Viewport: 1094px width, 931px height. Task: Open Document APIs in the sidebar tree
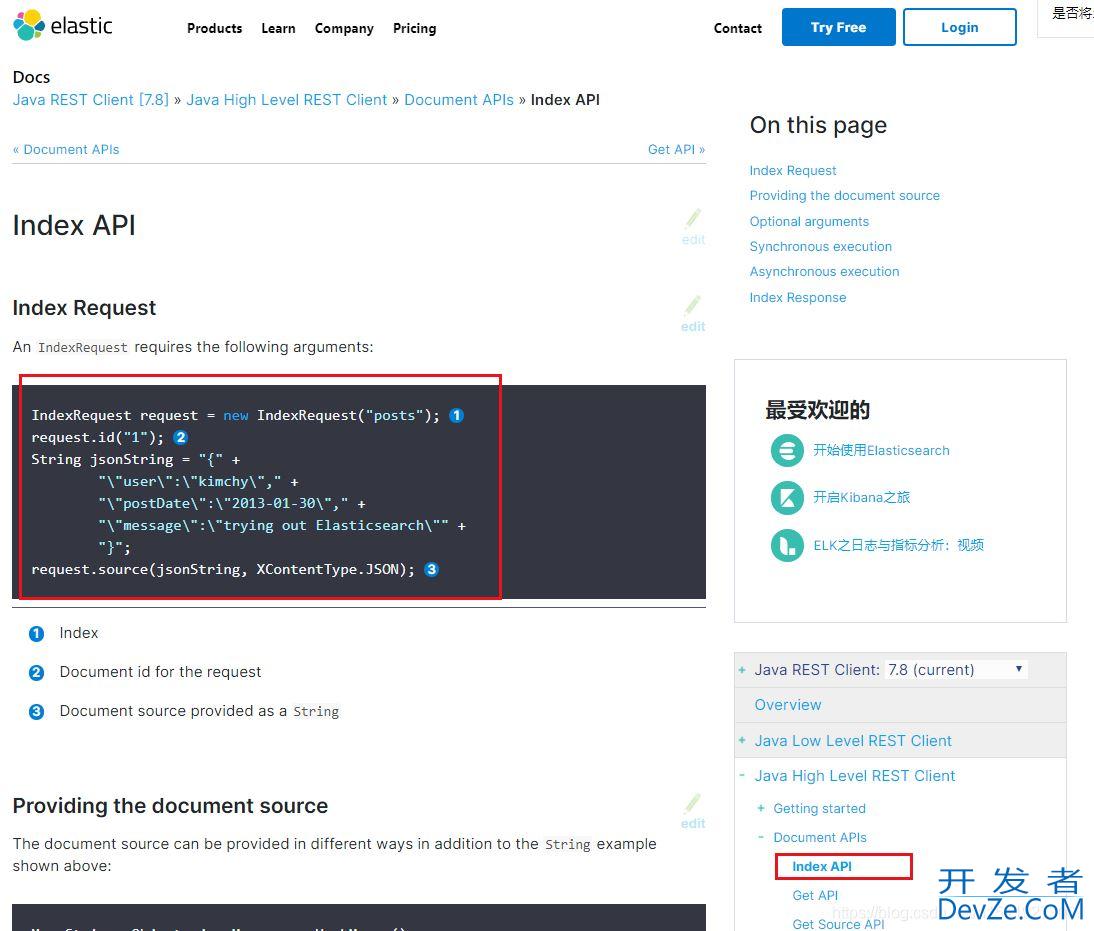pos(820,837)
